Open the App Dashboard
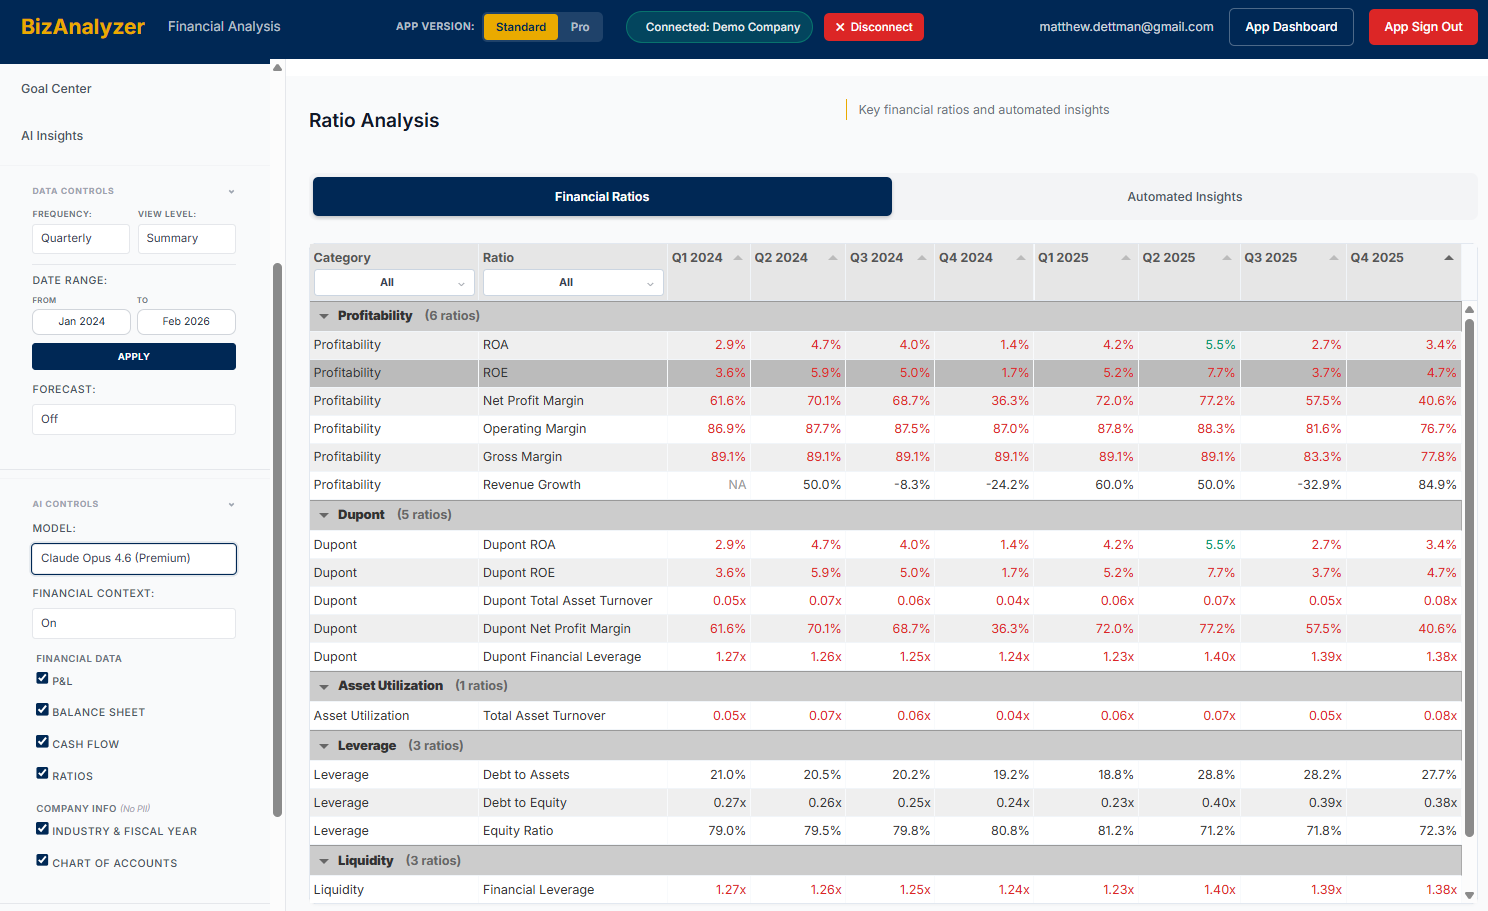The height and width of the screenshot is (911, 1488). click(x=1291, y=27)
